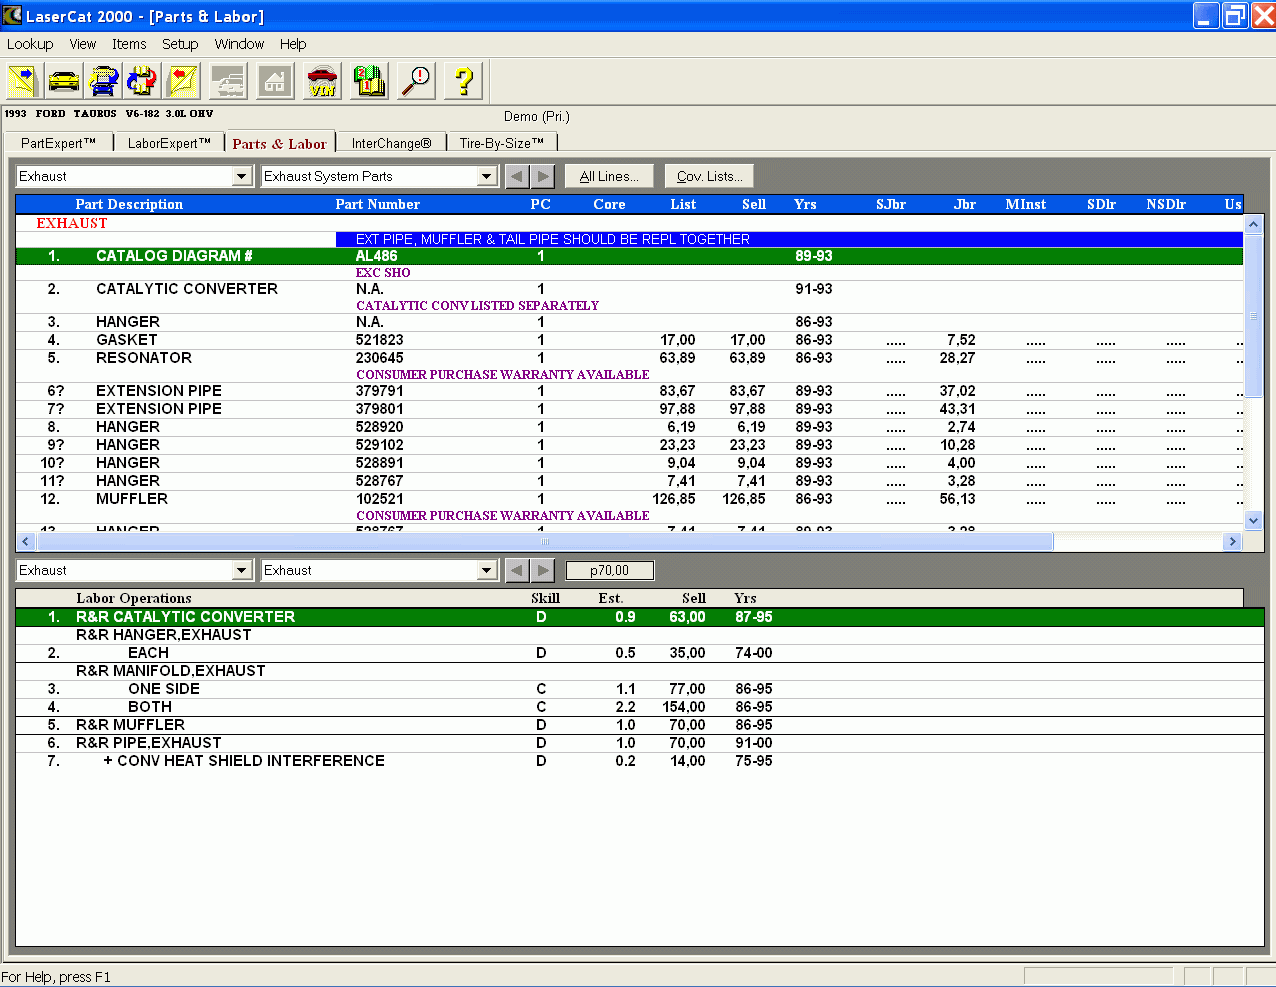
Task: Select the R&R PIPE,EXHAUST labor operation
Action: (640, 743)
